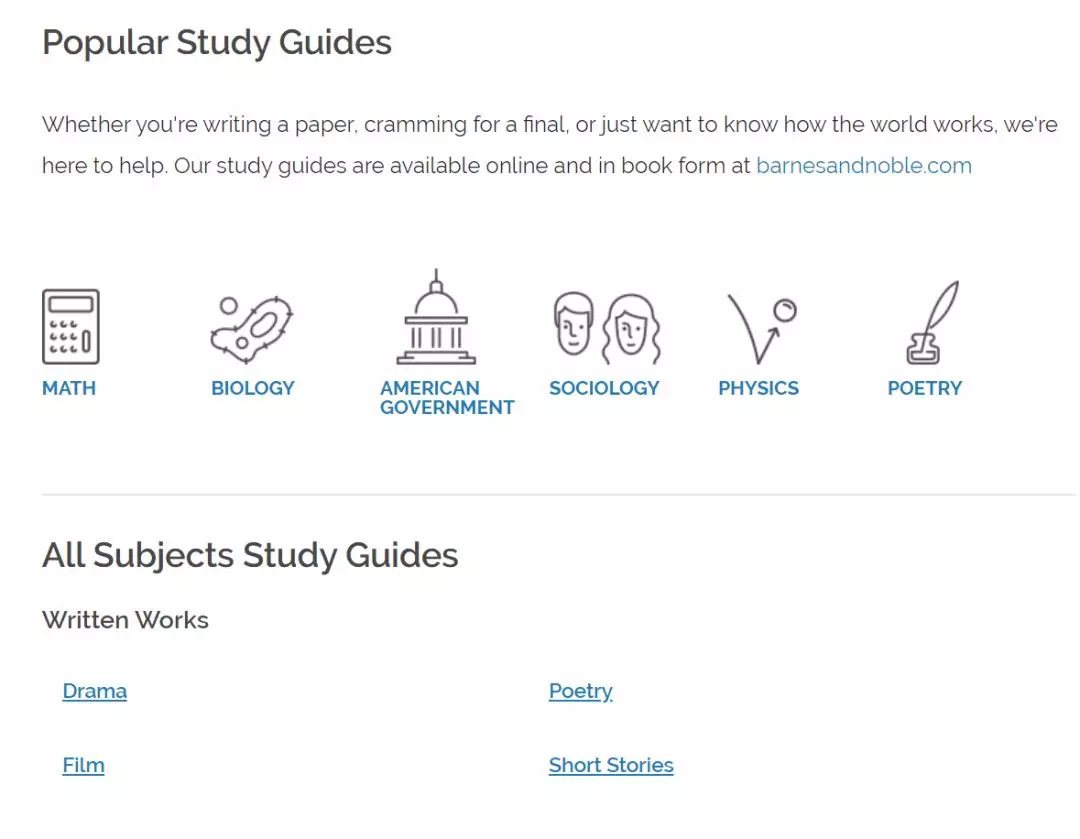Click the Popular Study Guides heading

click(217, 43)
